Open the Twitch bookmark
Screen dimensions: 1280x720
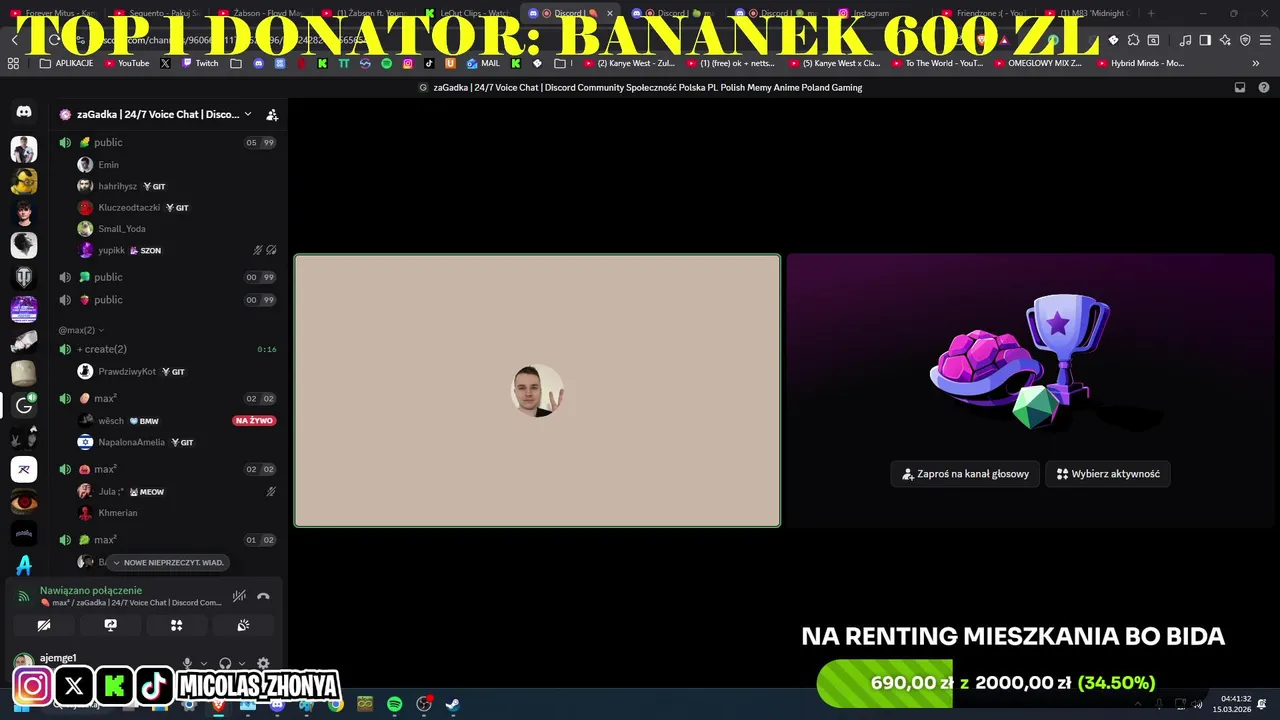pos(199,63)
